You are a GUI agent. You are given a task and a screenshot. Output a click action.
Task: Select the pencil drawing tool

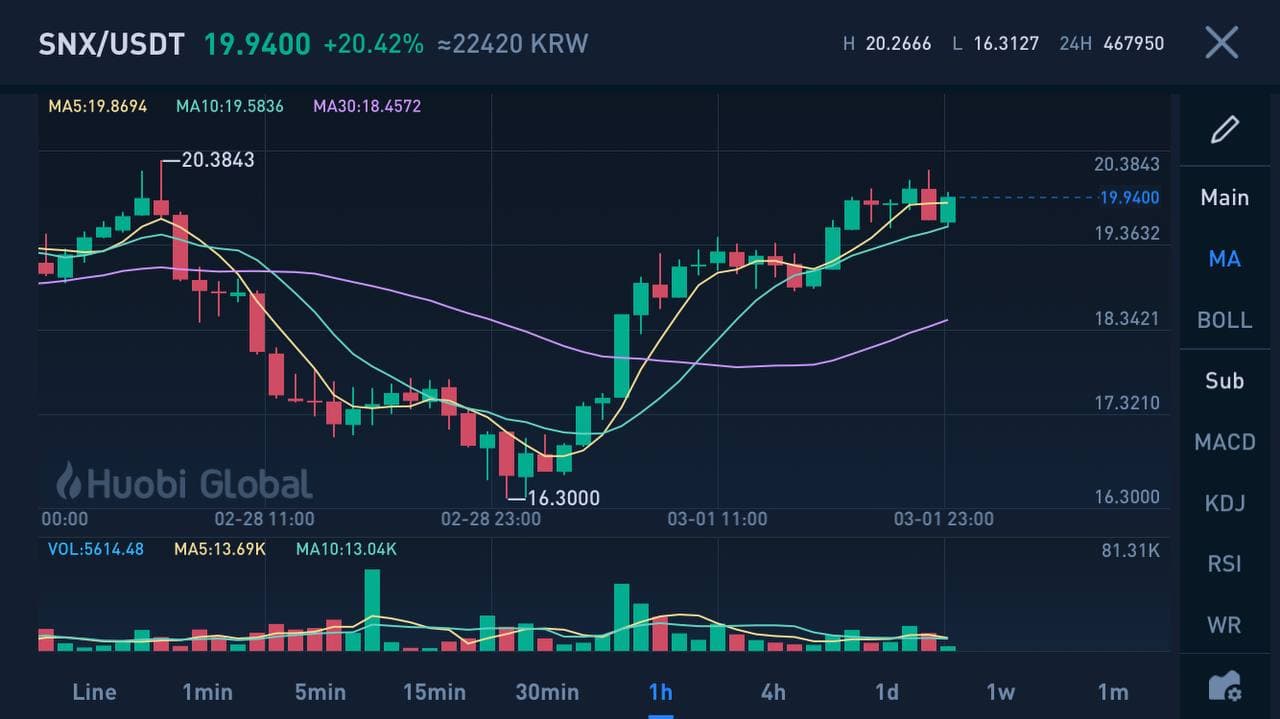pos(1224,129)
